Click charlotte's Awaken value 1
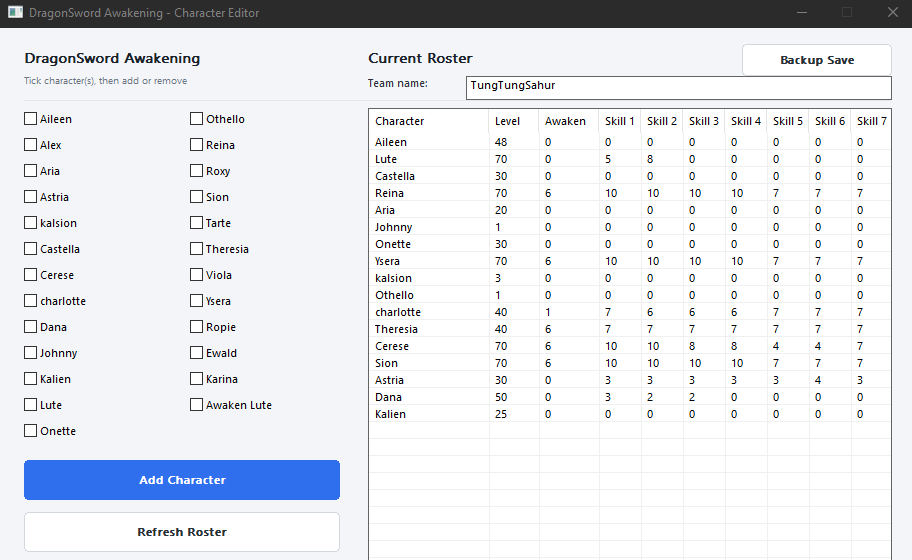The width and height of the screenshot is (912, 560). click(x=547, y=312)
